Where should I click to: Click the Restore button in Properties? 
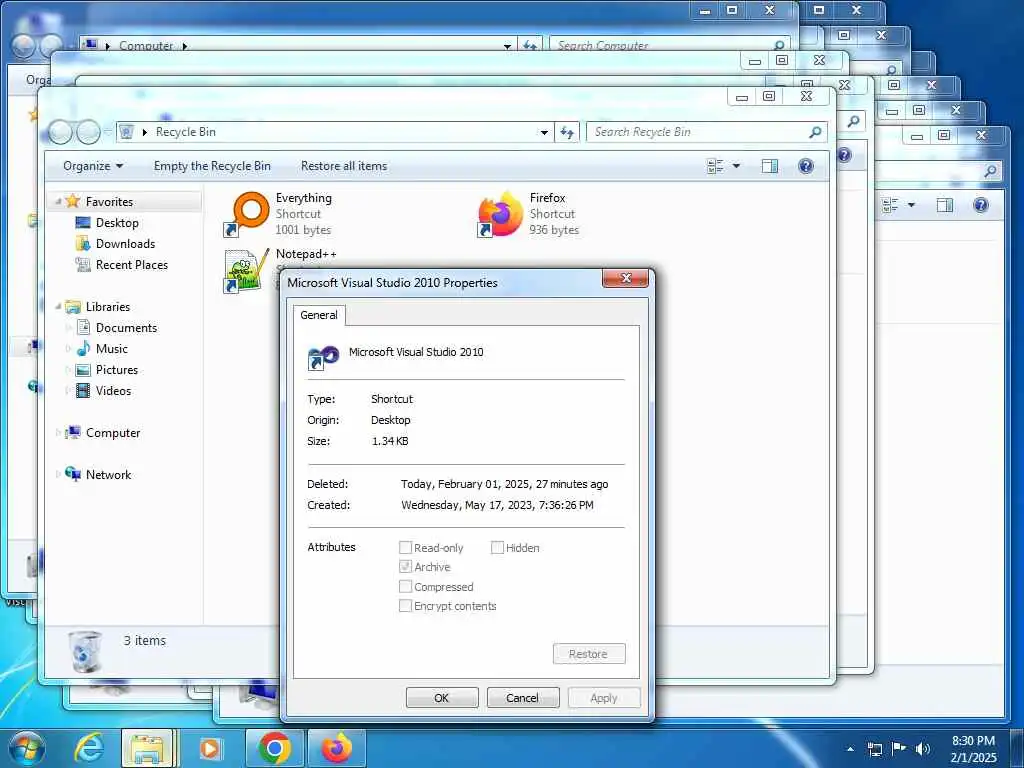(588, 654)
